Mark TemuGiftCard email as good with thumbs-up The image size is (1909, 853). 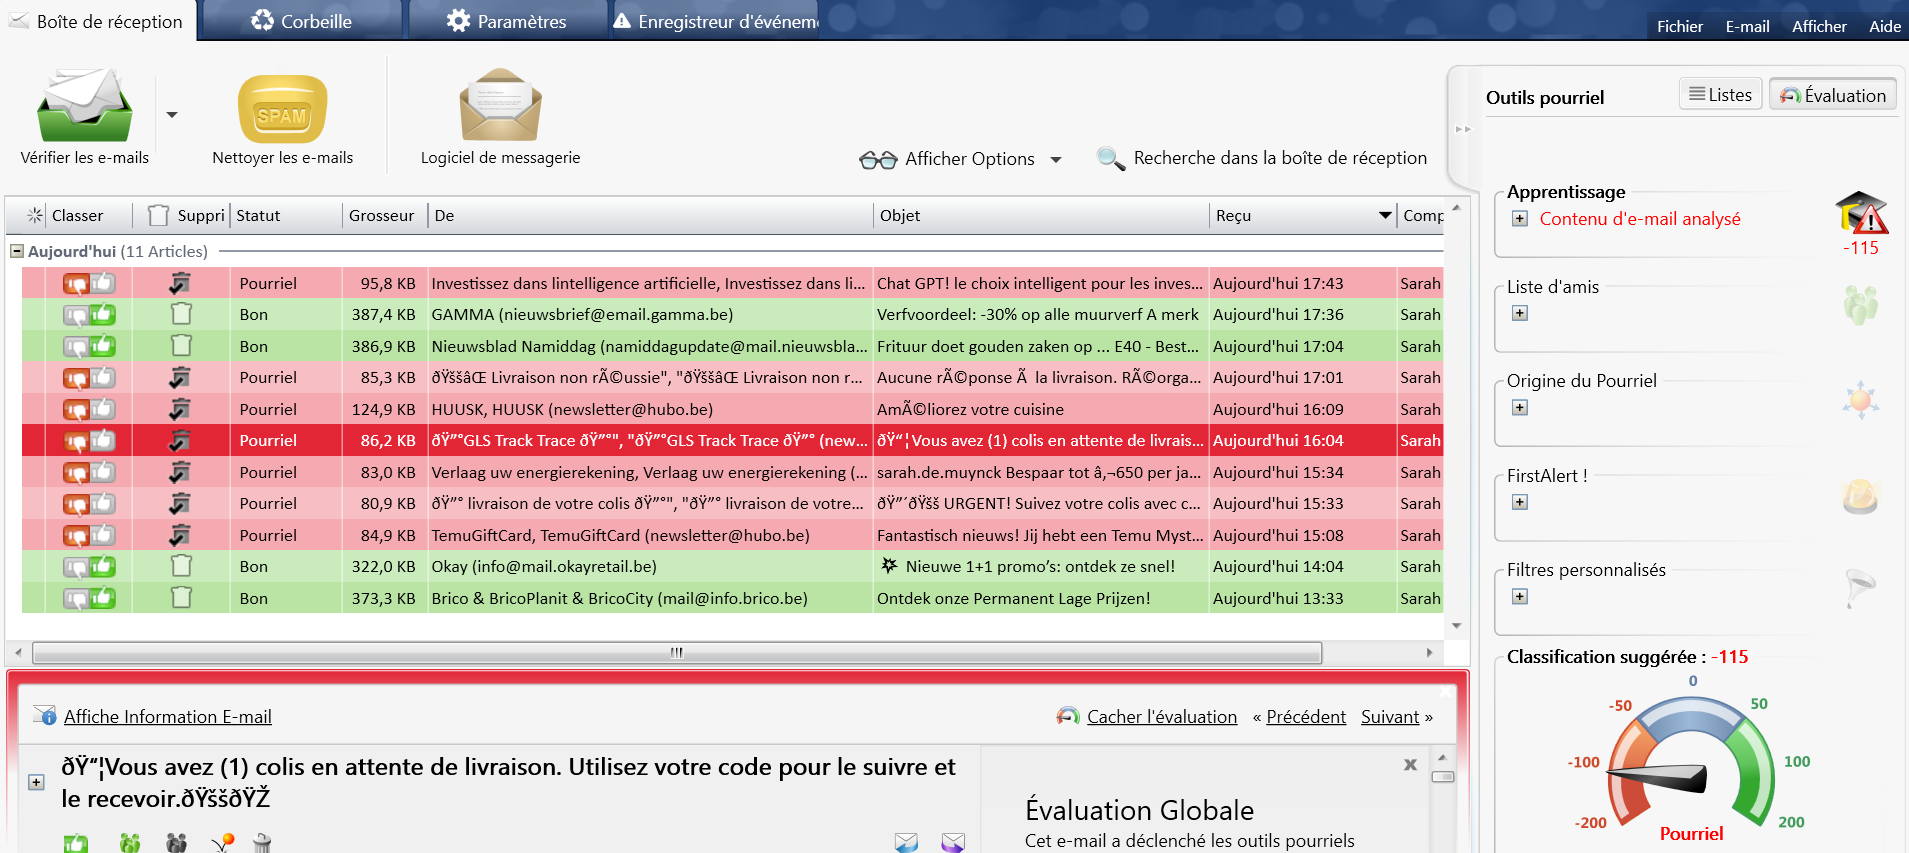click(x=102, y=535)
